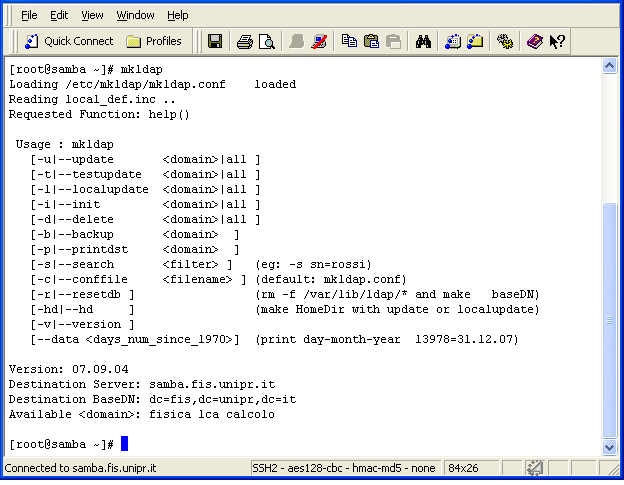
Task: Click the Disconnect icon
Action: pyautogui.click(x=319, y=42)
